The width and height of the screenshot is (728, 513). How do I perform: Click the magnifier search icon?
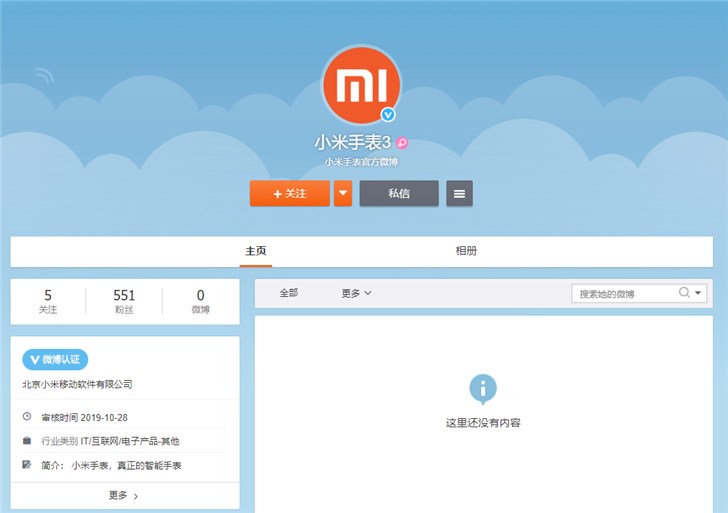click(684, 292)
